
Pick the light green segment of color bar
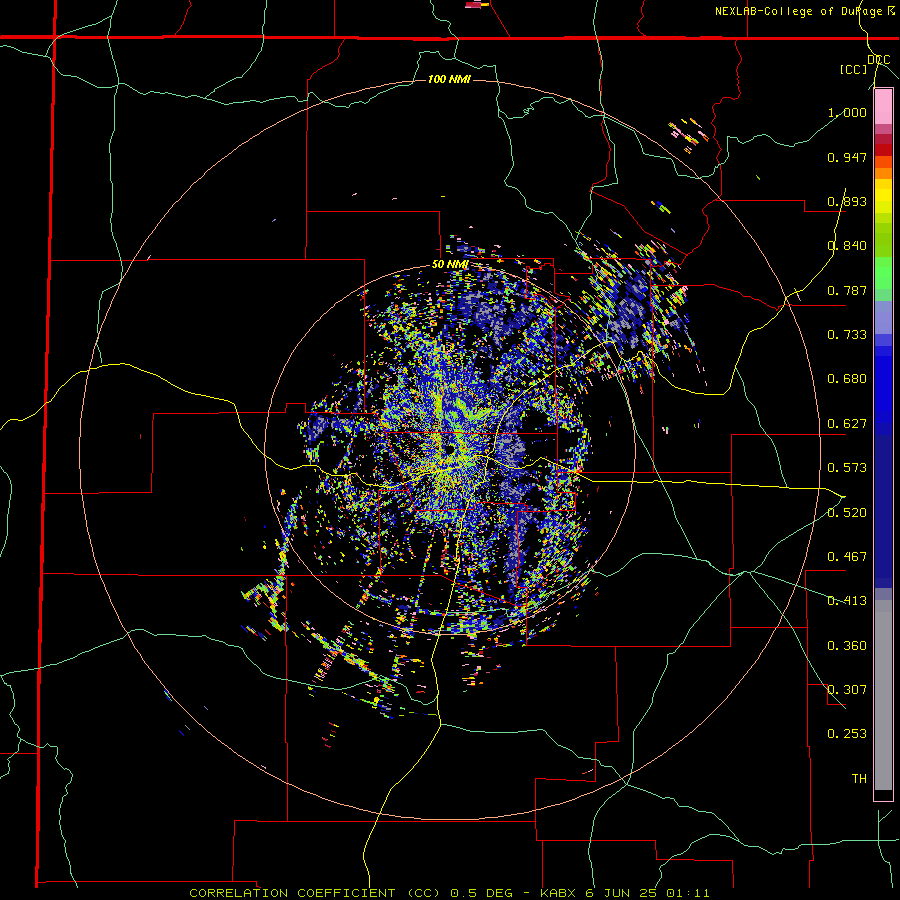pos(883,273)
